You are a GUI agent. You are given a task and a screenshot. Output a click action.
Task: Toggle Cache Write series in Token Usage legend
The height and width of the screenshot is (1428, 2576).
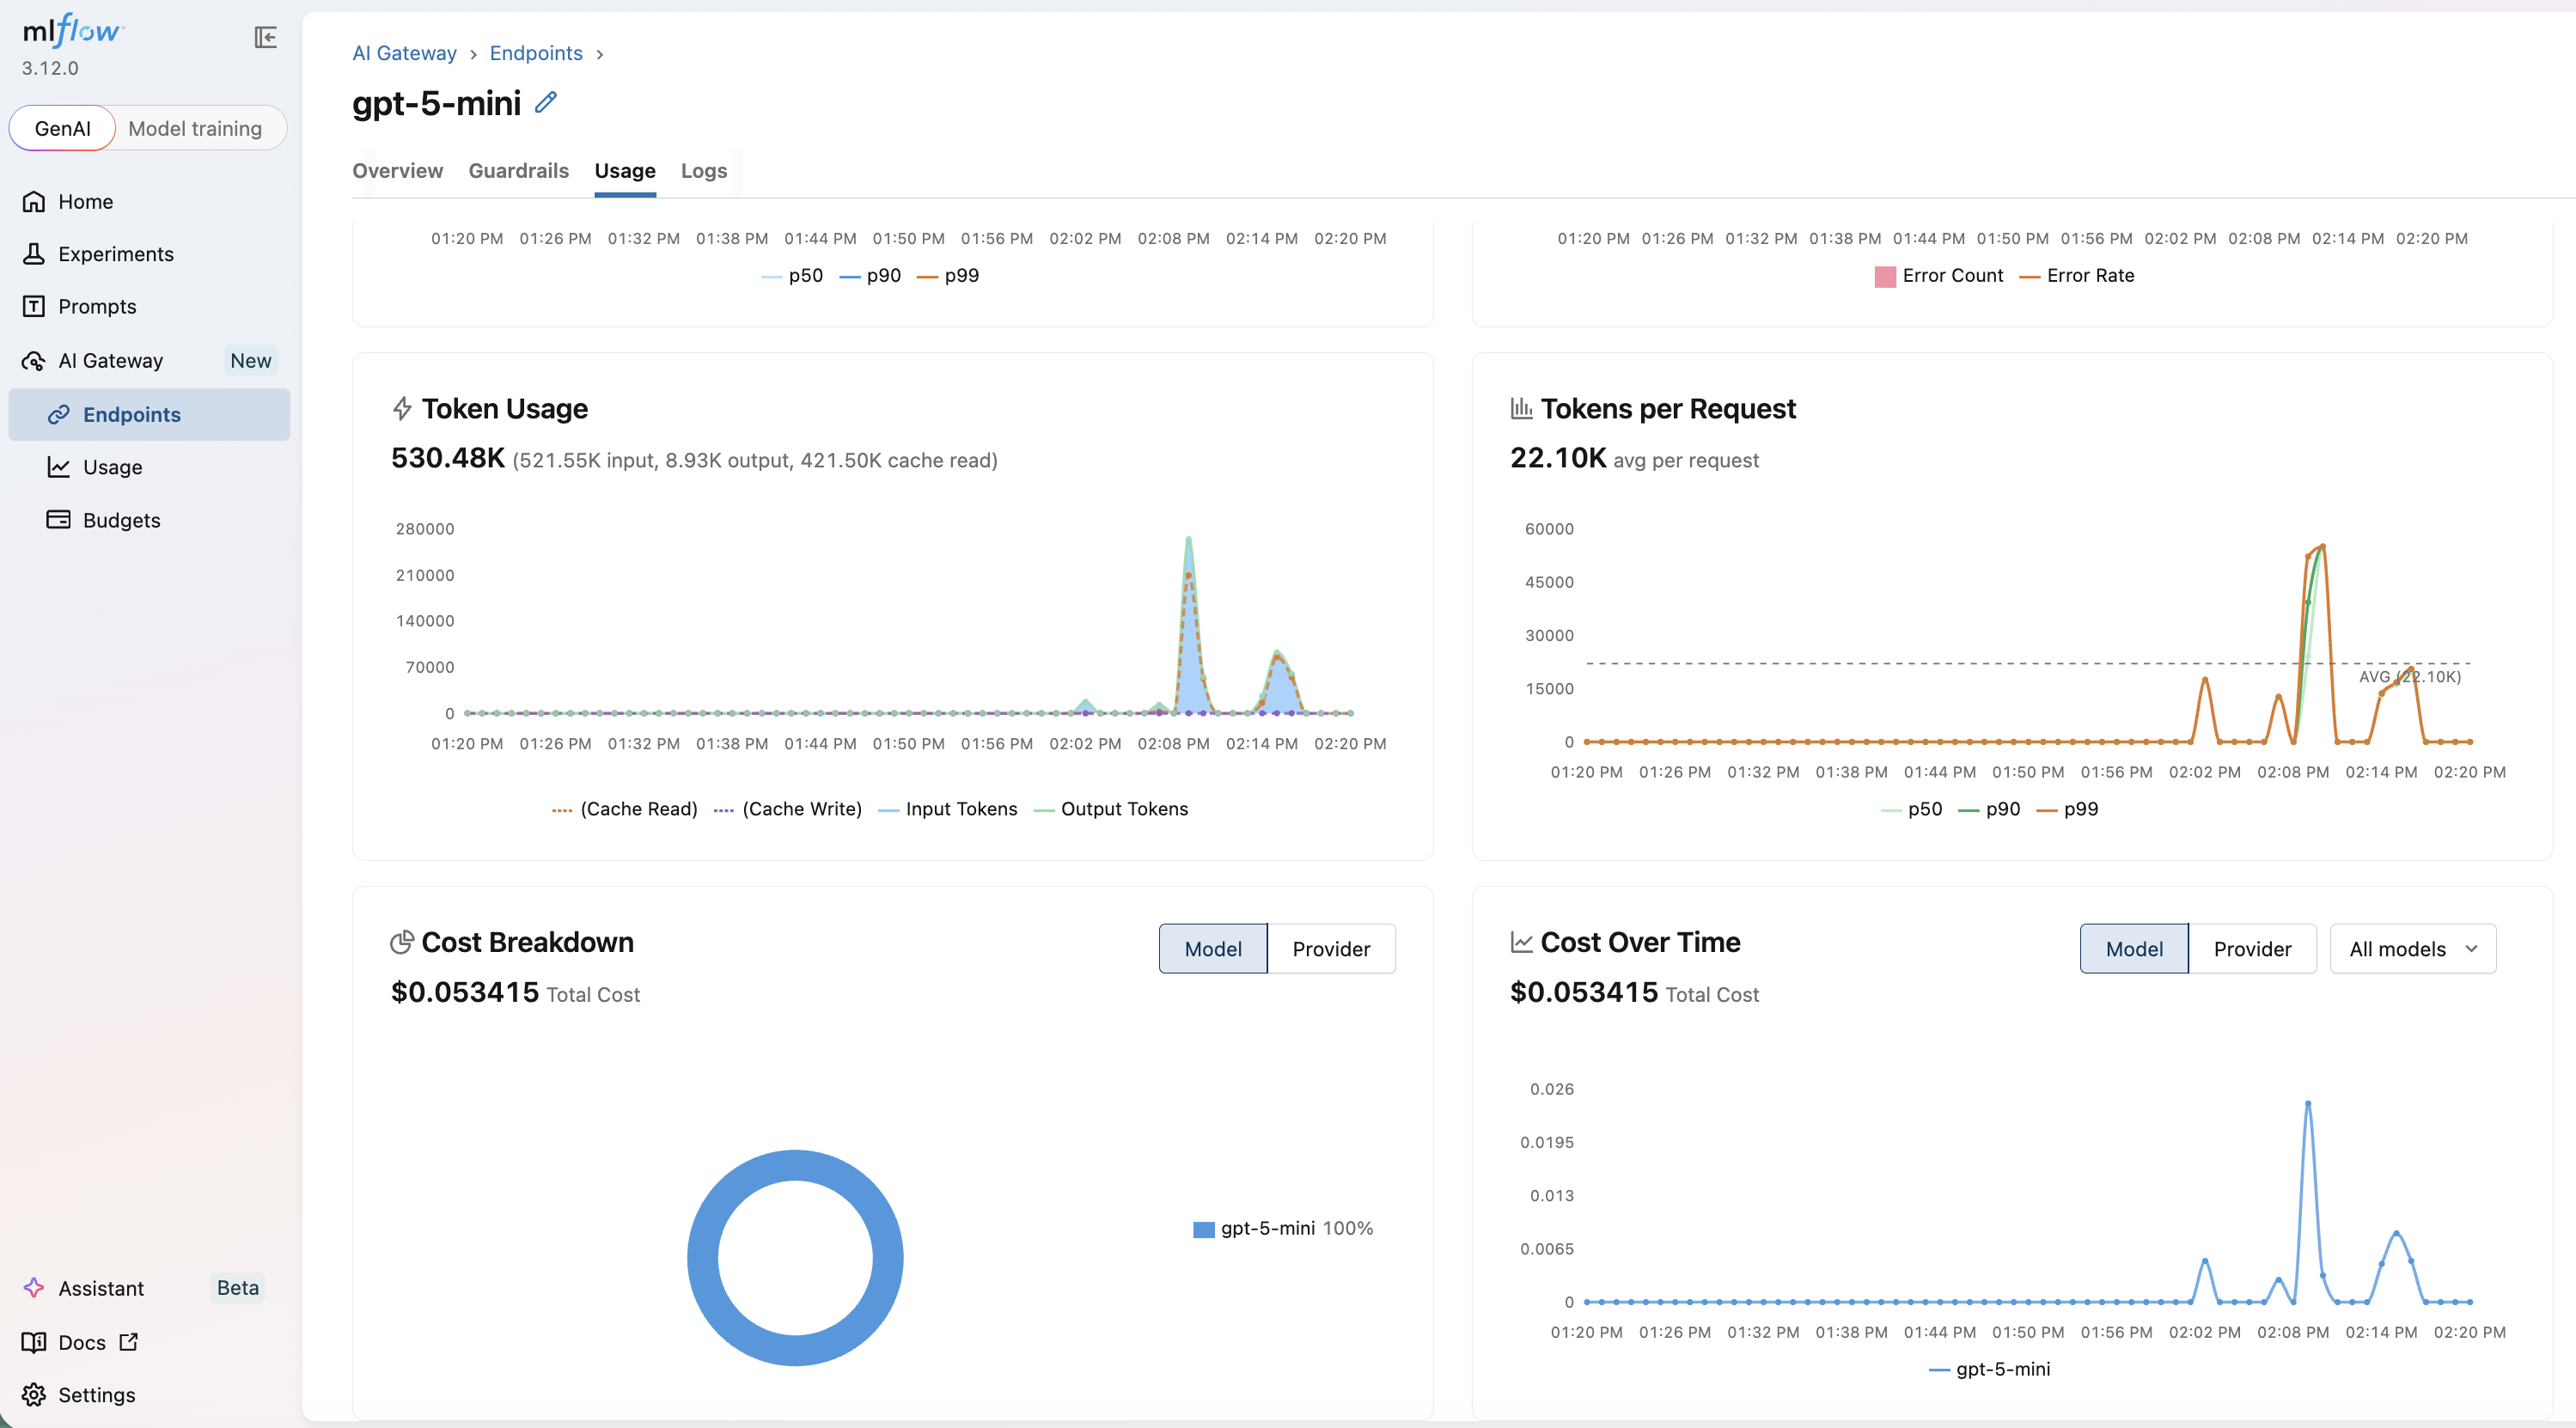[788, 809]
